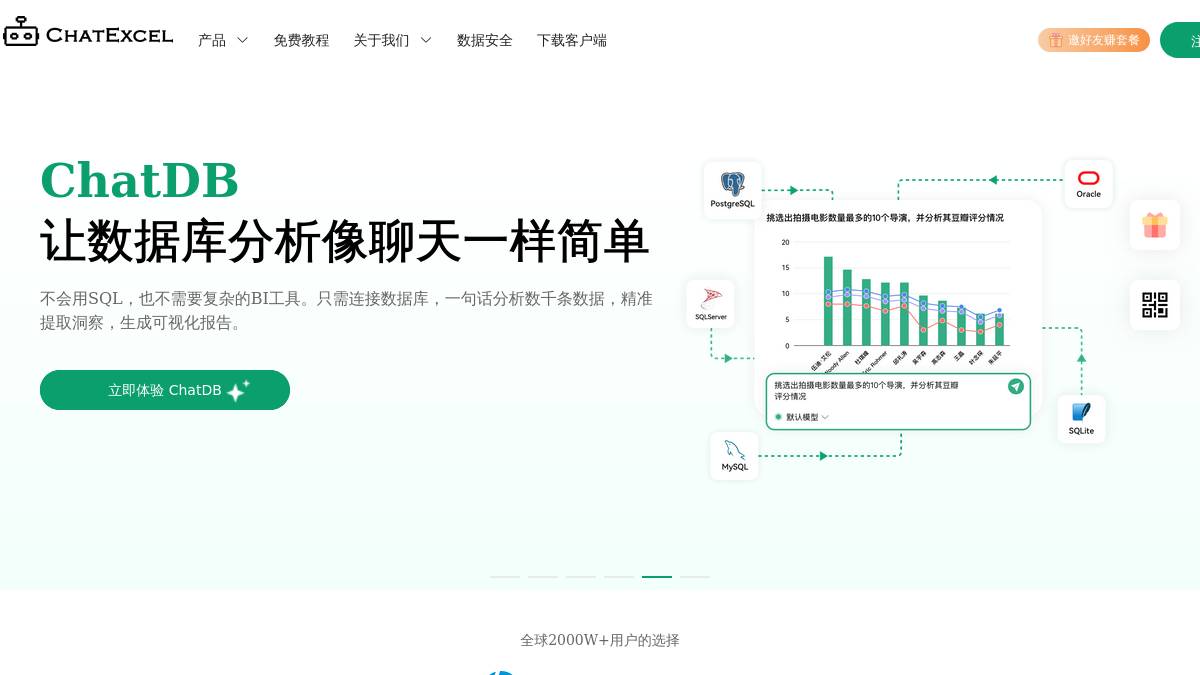Click the SQLServer database icon

click(x=711, y=298)
